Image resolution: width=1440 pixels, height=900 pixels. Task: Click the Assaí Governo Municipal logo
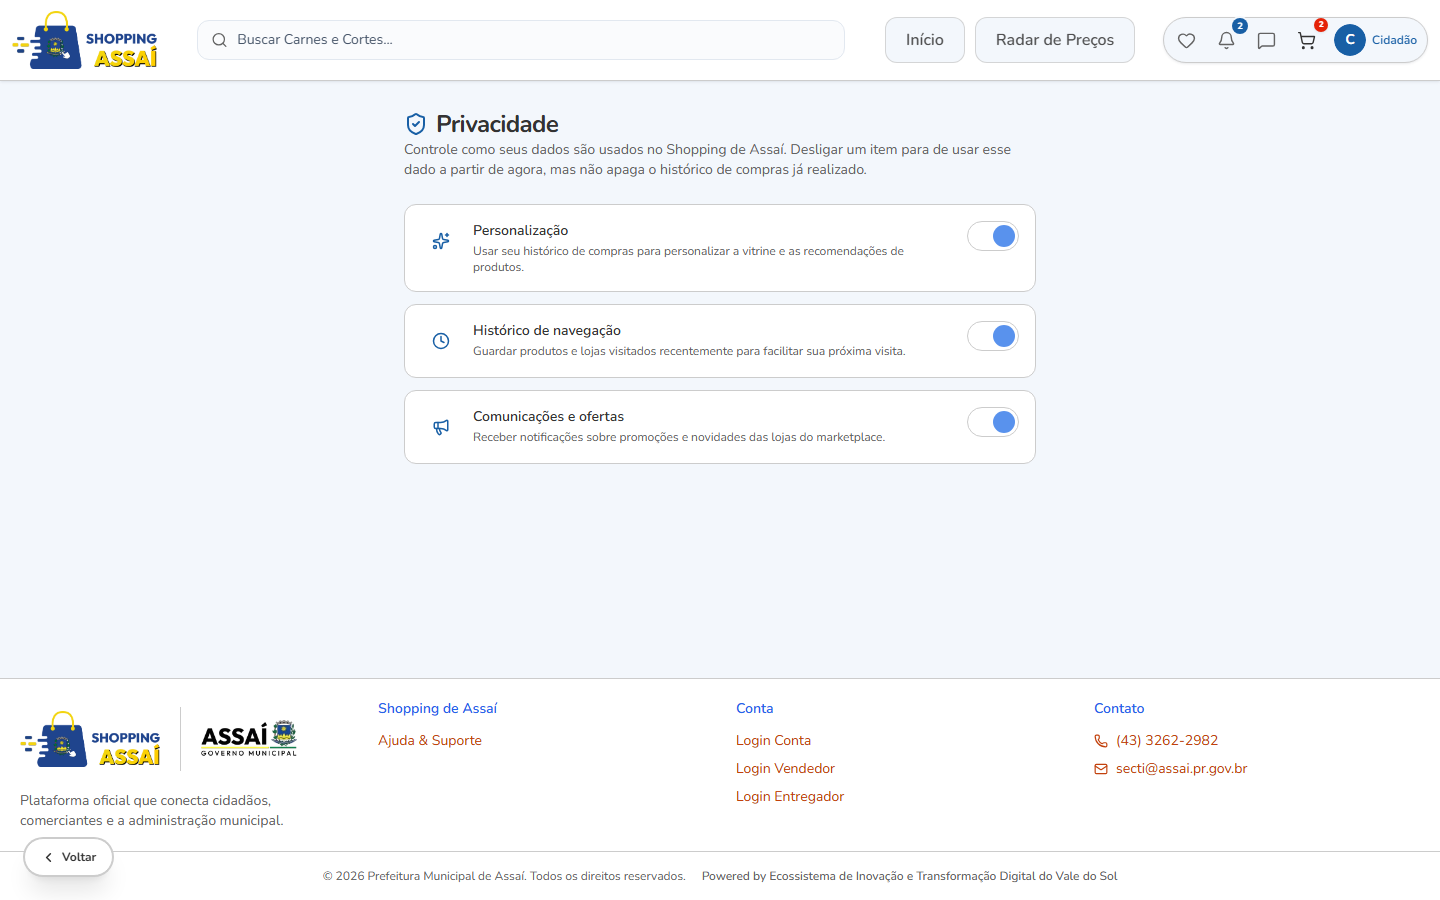tap(249, 738)
